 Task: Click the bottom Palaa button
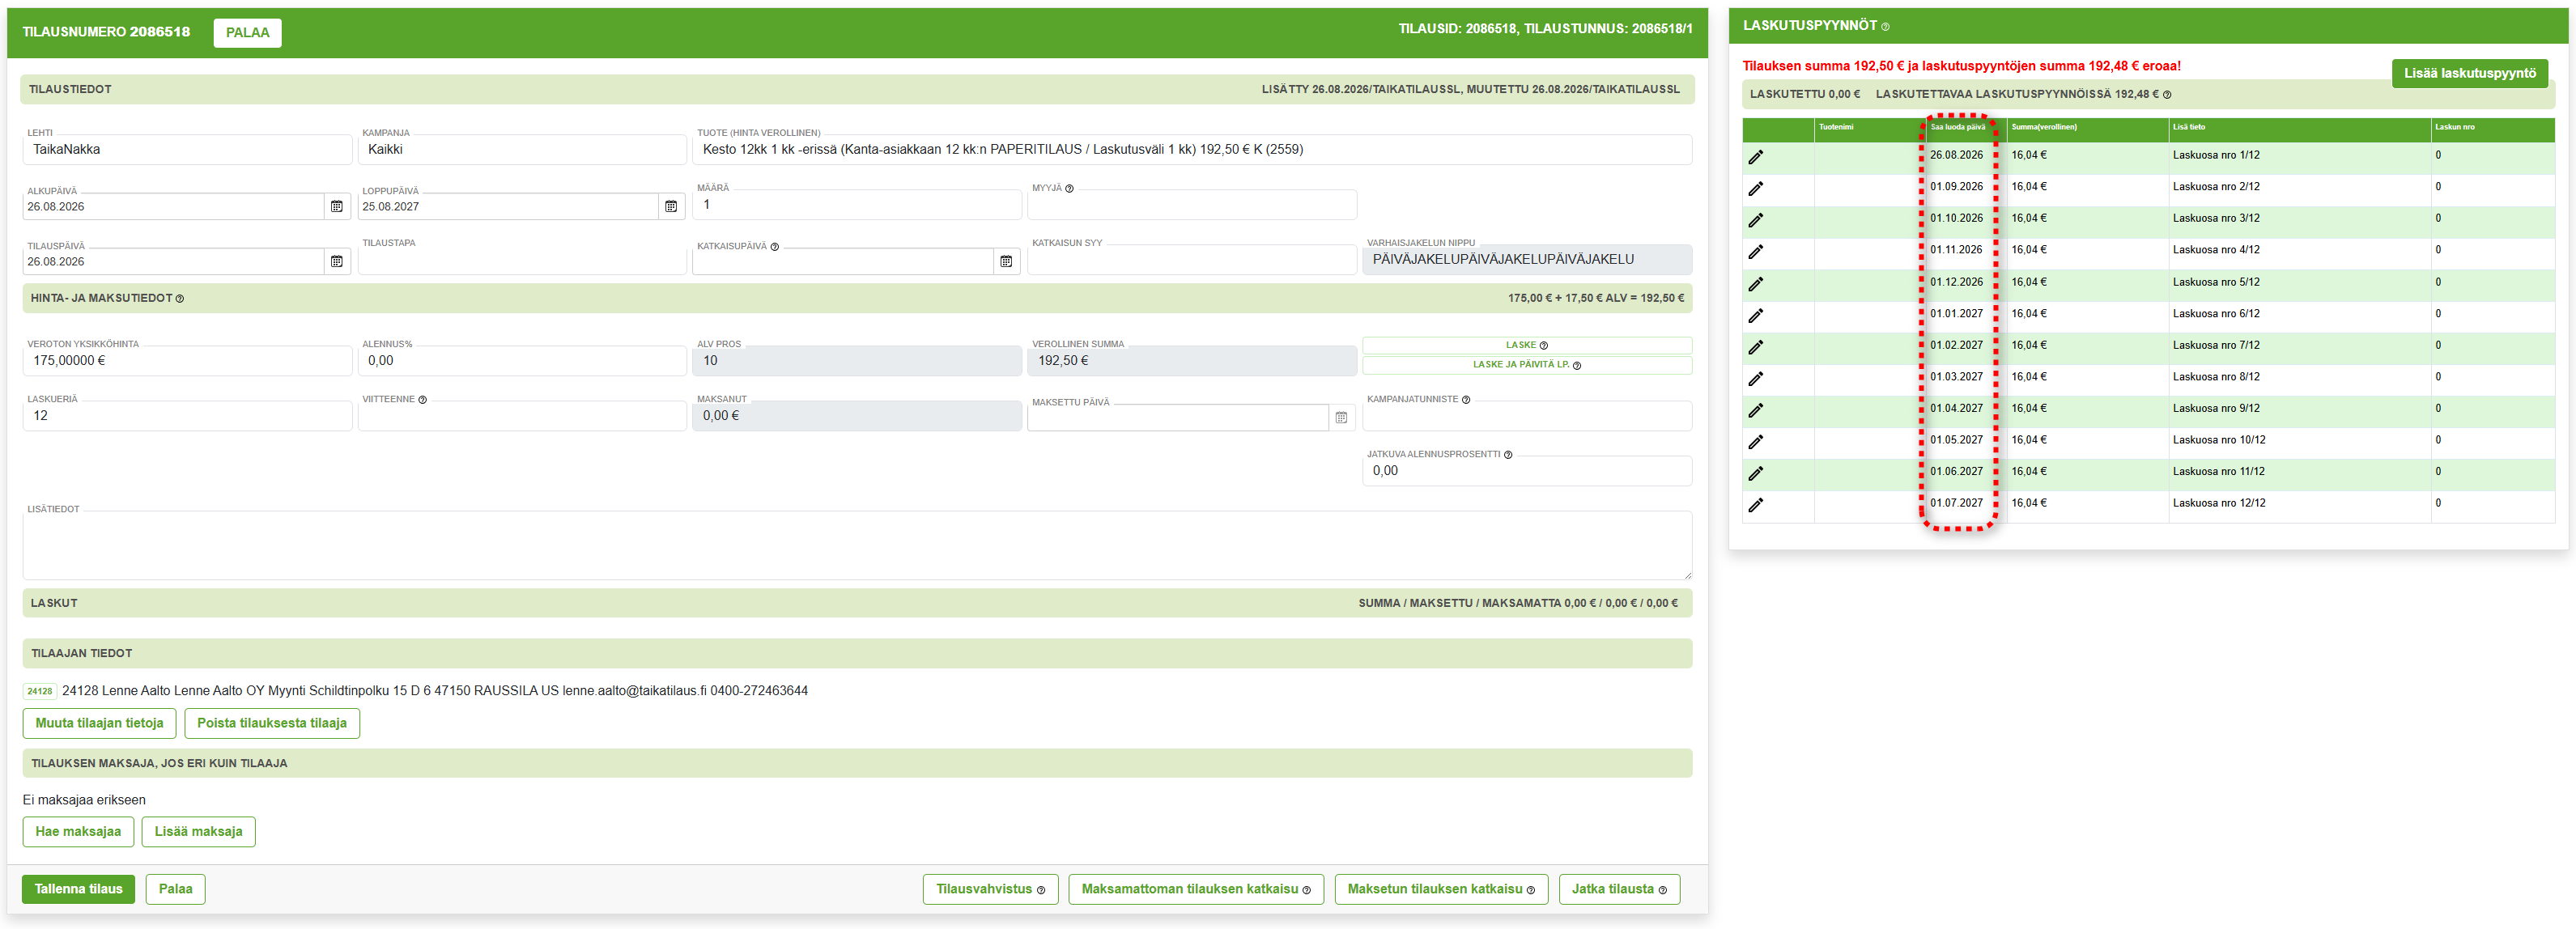175,889
